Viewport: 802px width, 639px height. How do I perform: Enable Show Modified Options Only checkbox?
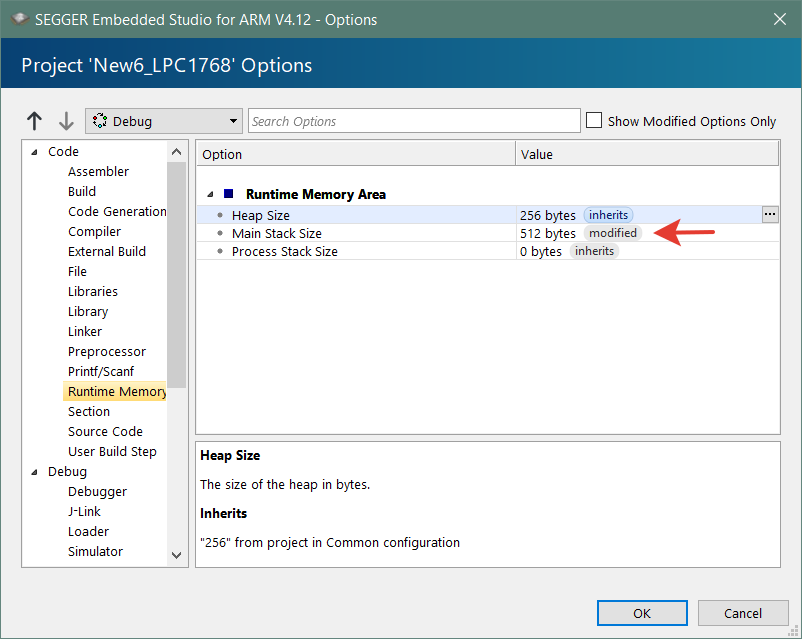click(593, 121)
